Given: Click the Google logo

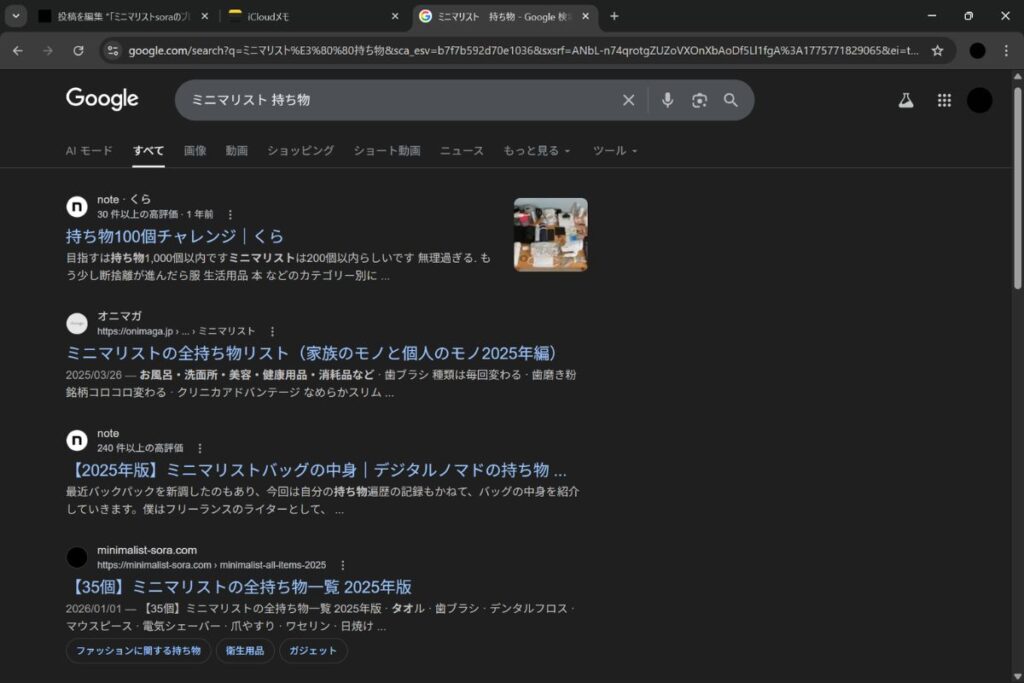Looking at the screenshot, I should click(102, 99).
